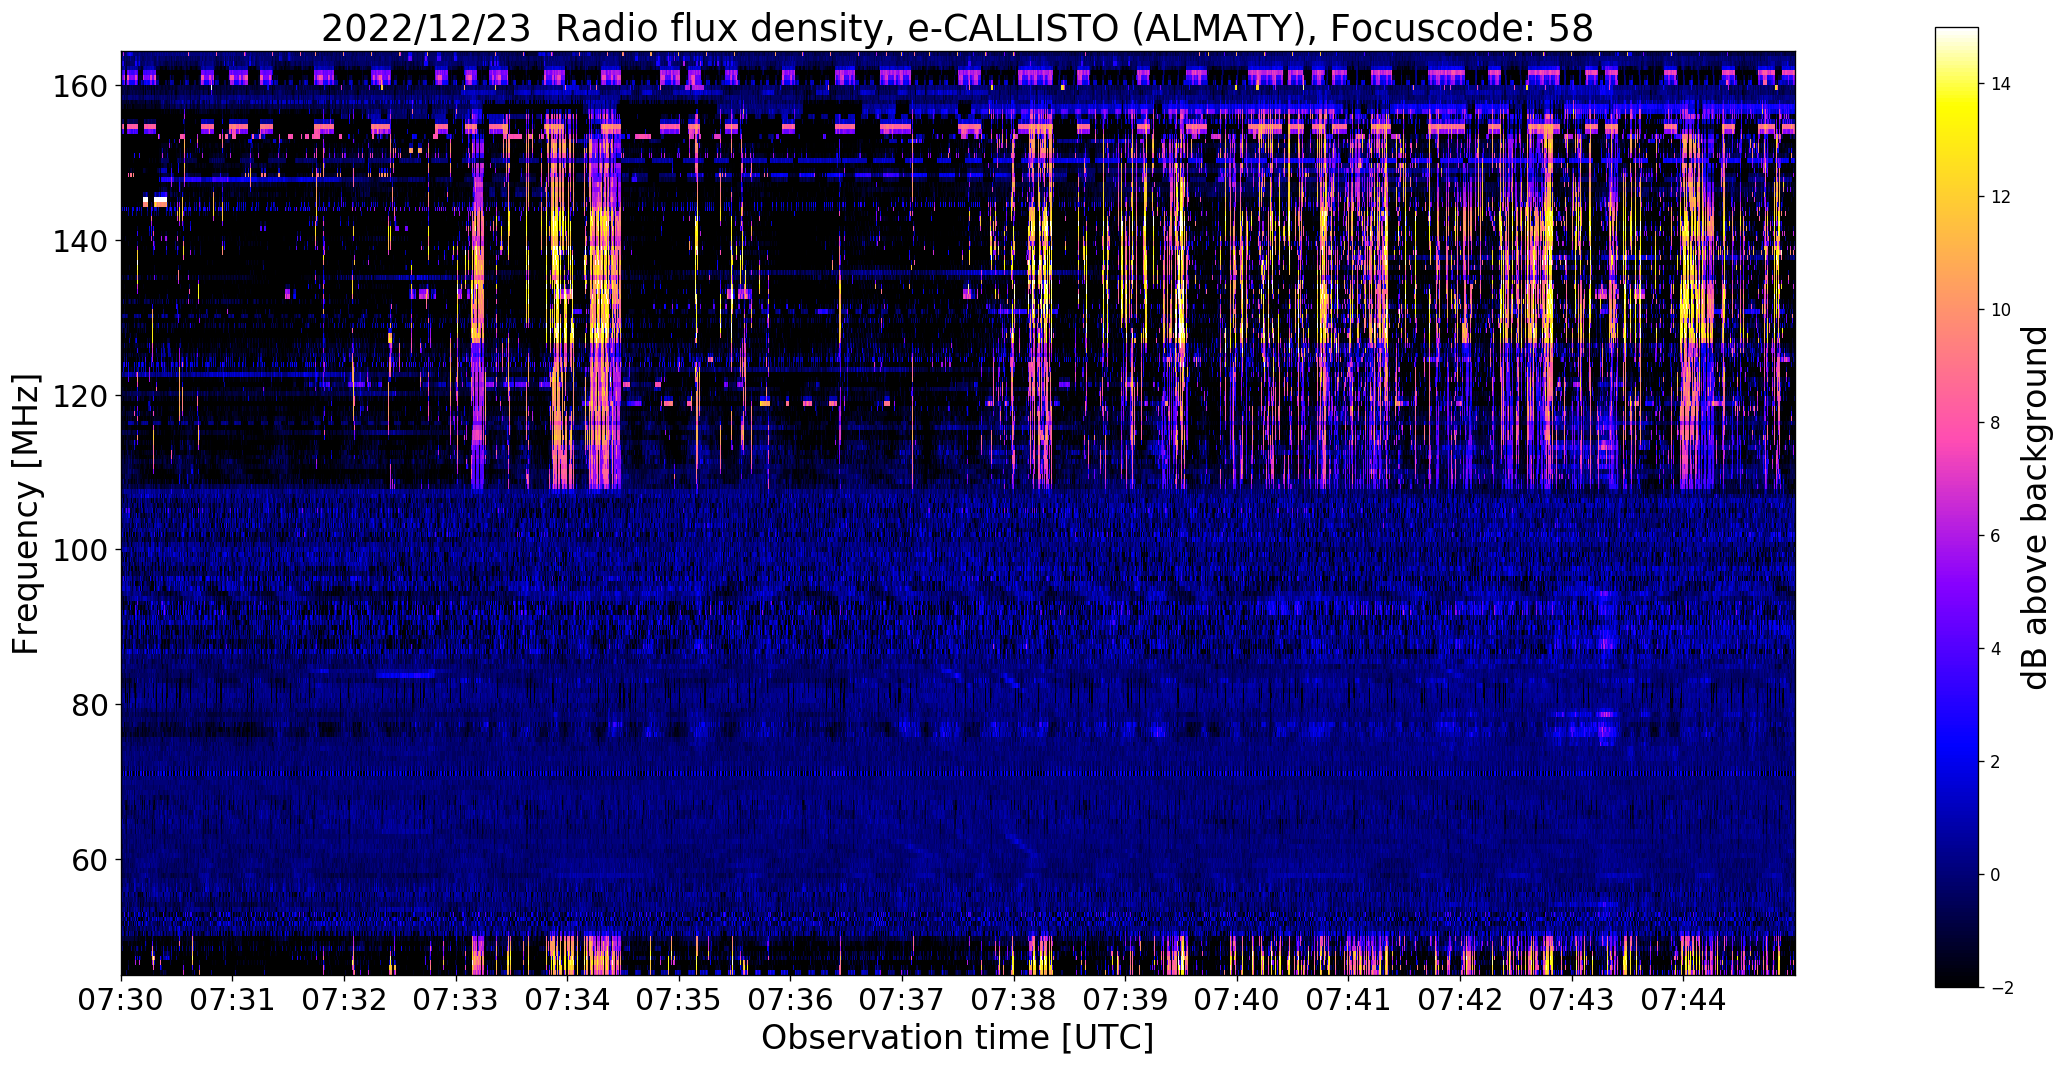
Task: Click the colorbar tick value 2
Action: [x=1996, y=762]
